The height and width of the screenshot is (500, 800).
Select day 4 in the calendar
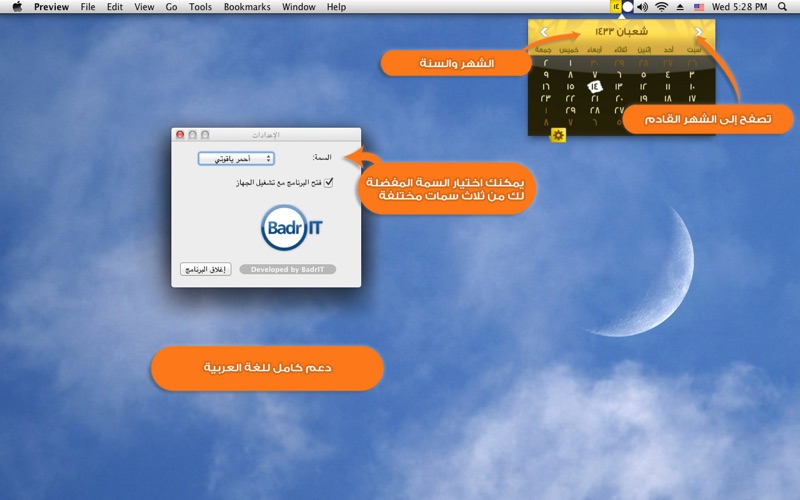pyautogui.click(x=668, y=75)
